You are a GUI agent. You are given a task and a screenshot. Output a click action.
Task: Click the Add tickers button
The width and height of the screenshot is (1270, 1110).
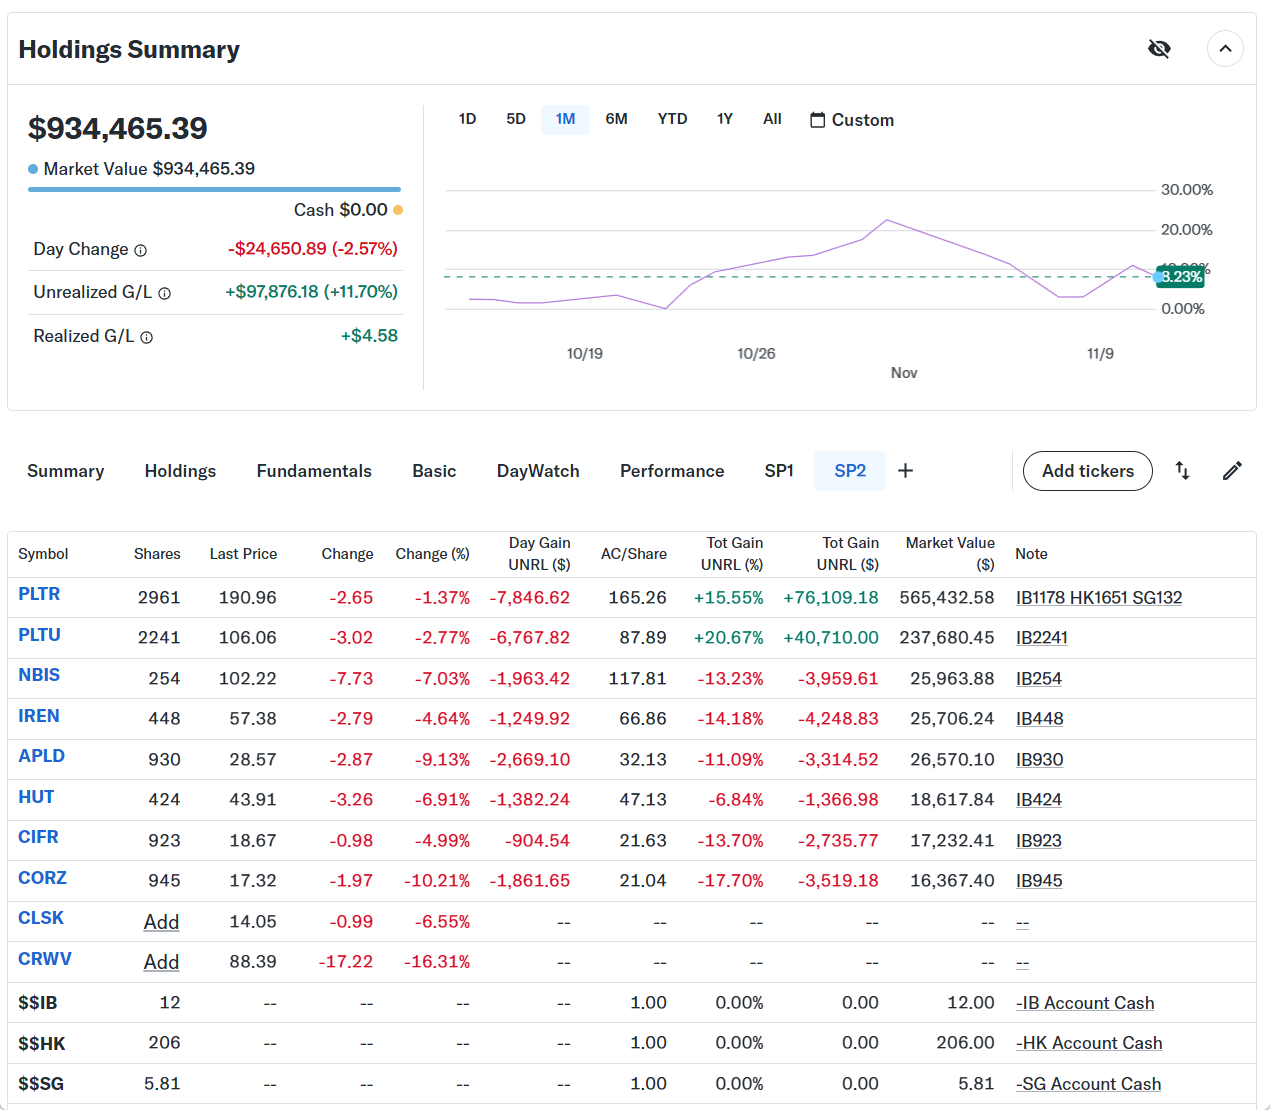pyautogui.click(x=1087, y=471)
